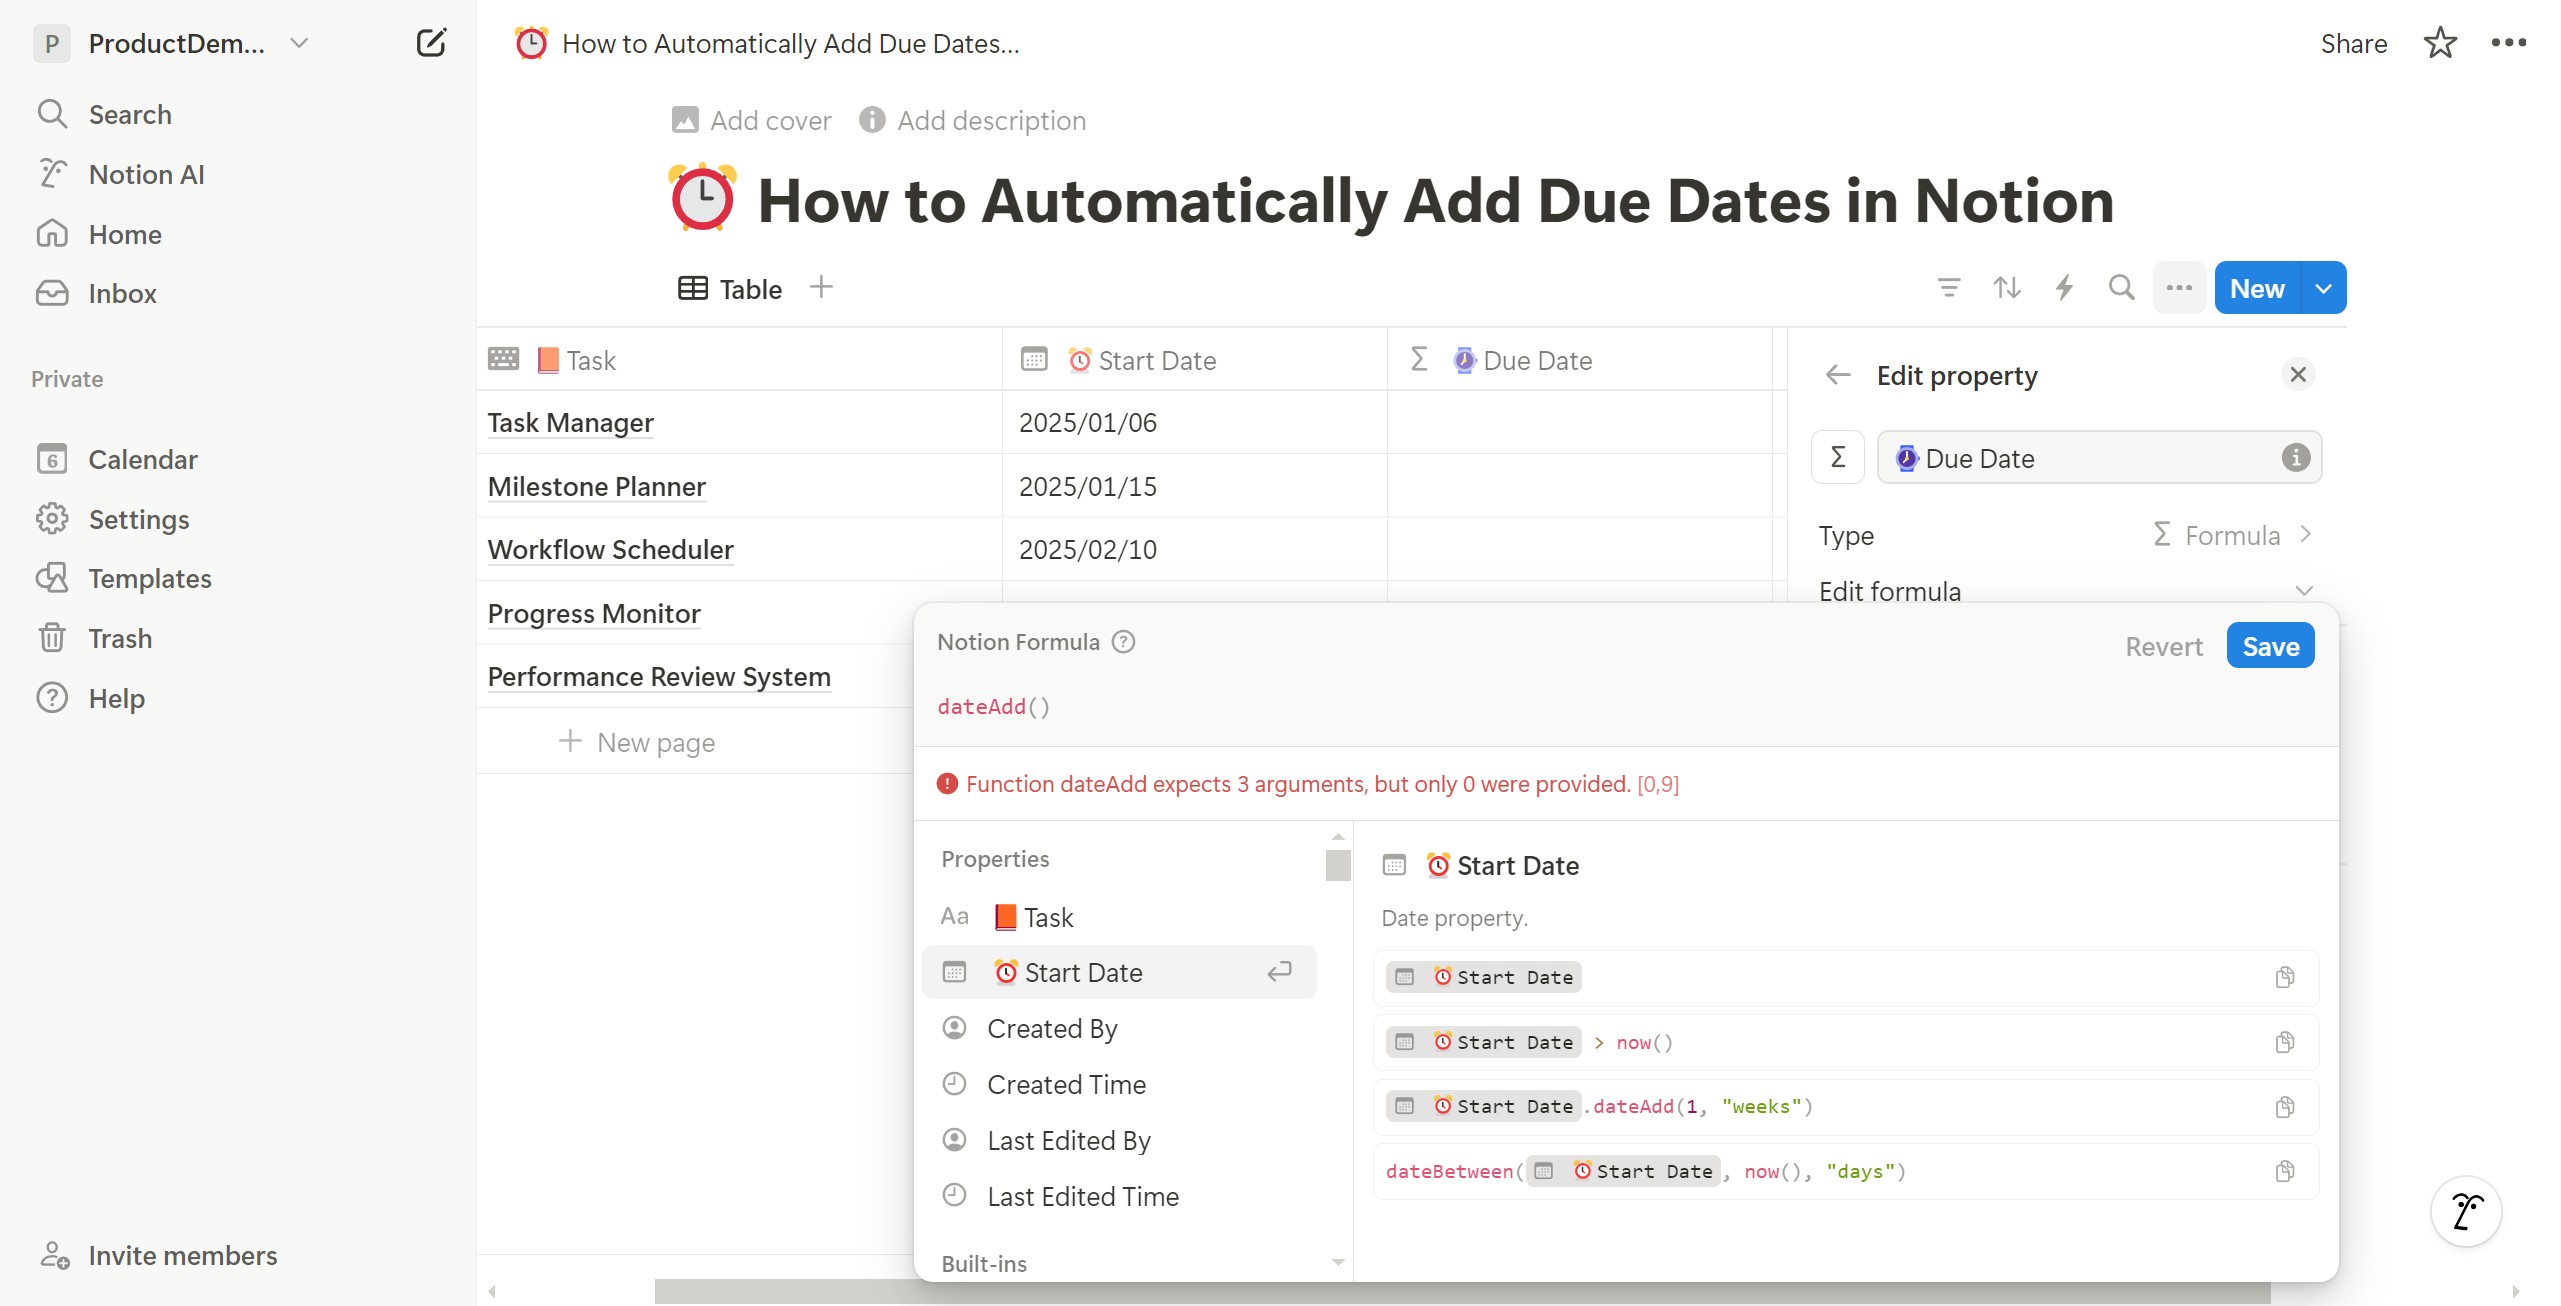Open the Milestone Planner row
This screenshot has height=1306, width=2561.
coord(596,486)
